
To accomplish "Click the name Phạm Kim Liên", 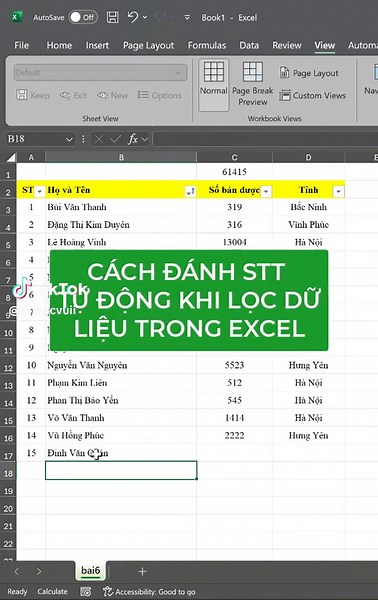I will point(77,383).
